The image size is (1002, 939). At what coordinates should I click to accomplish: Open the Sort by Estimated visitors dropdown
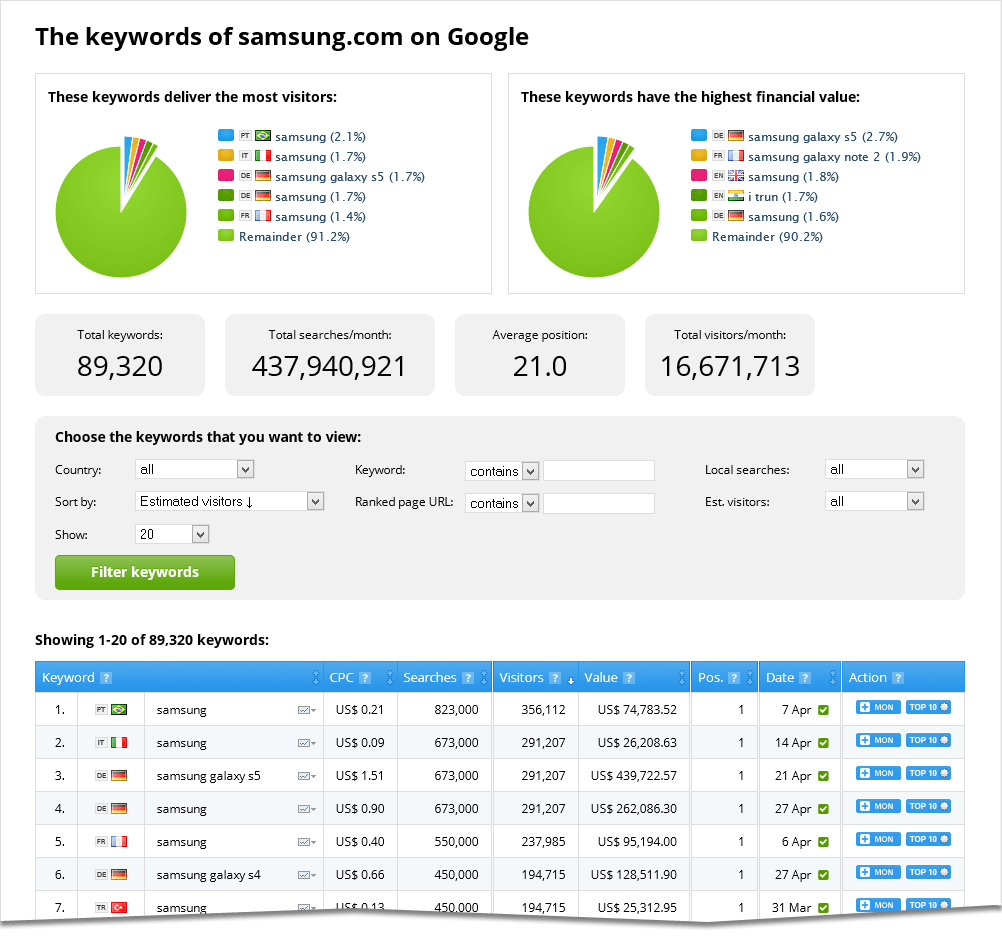point(229,501)
